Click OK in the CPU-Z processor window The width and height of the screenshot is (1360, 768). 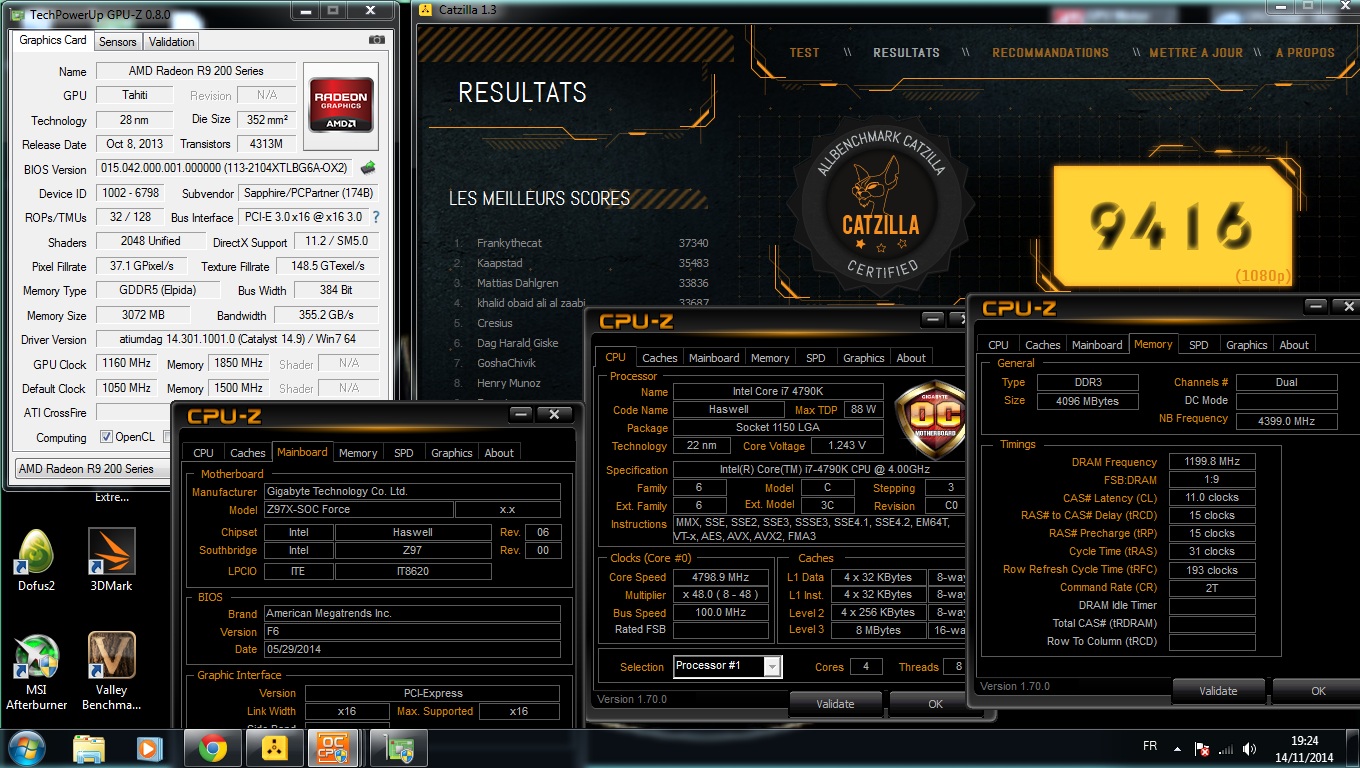click(x=927, y=704)
